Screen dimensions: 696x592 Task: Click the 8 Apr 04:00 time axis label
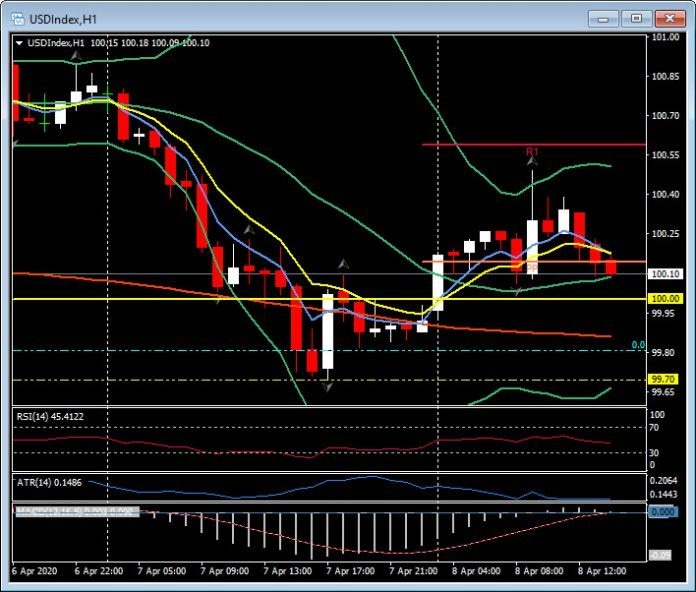pos(476,571)
